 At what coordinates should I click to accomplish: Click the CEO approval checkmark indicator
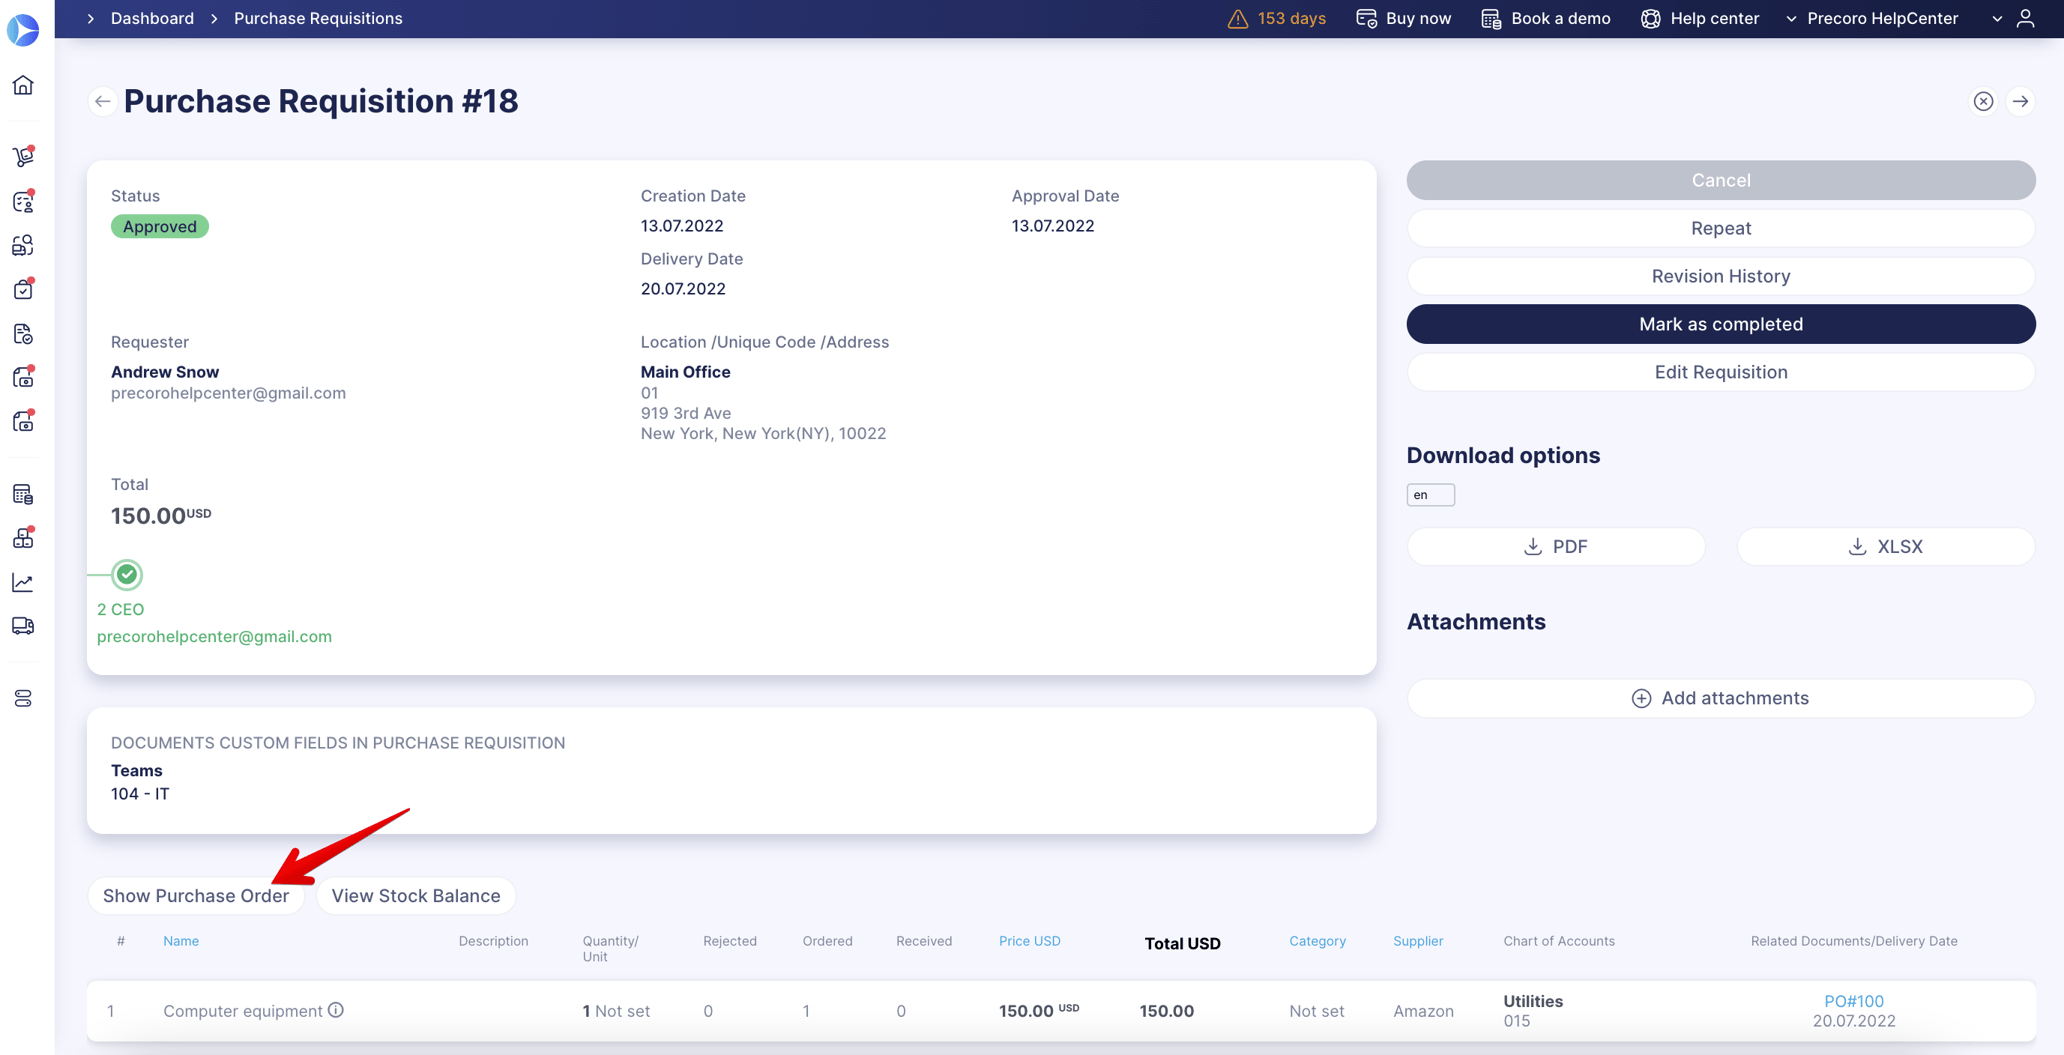click(126, 574)
